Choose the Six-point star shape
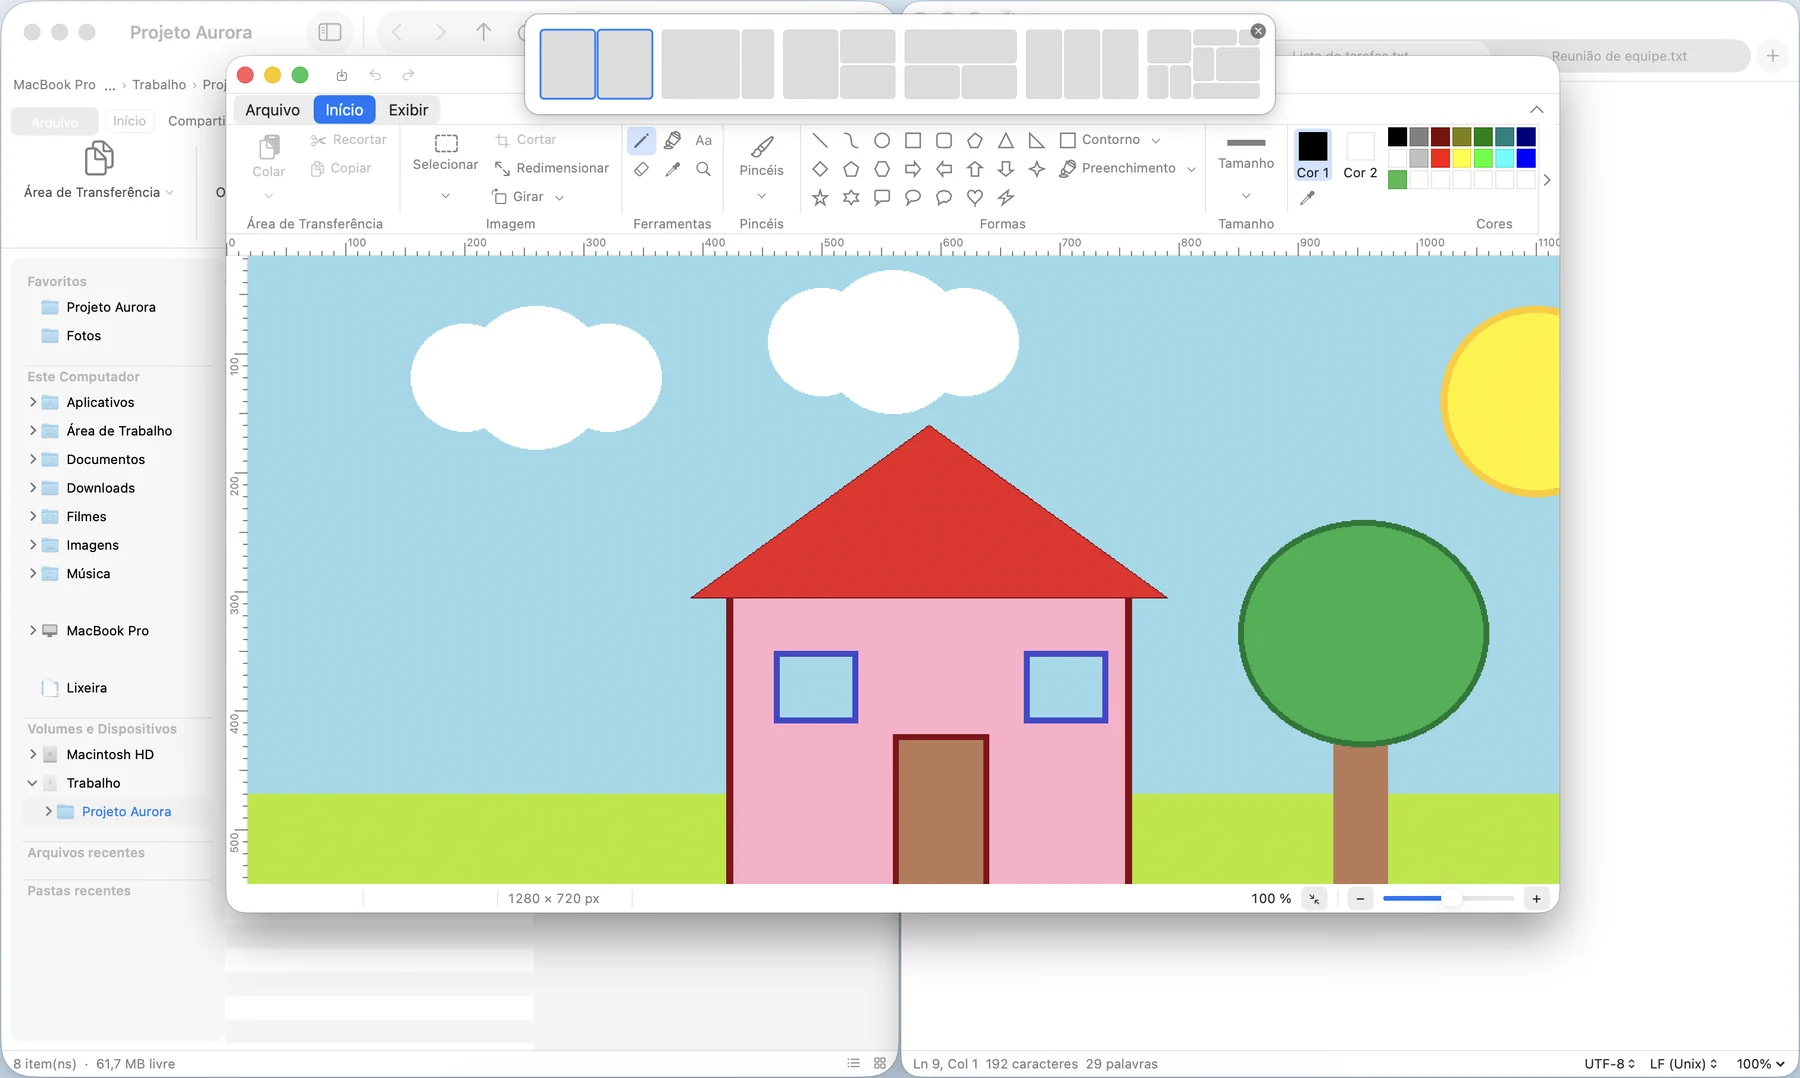Screen dimensions: 1800x1078 851,198
